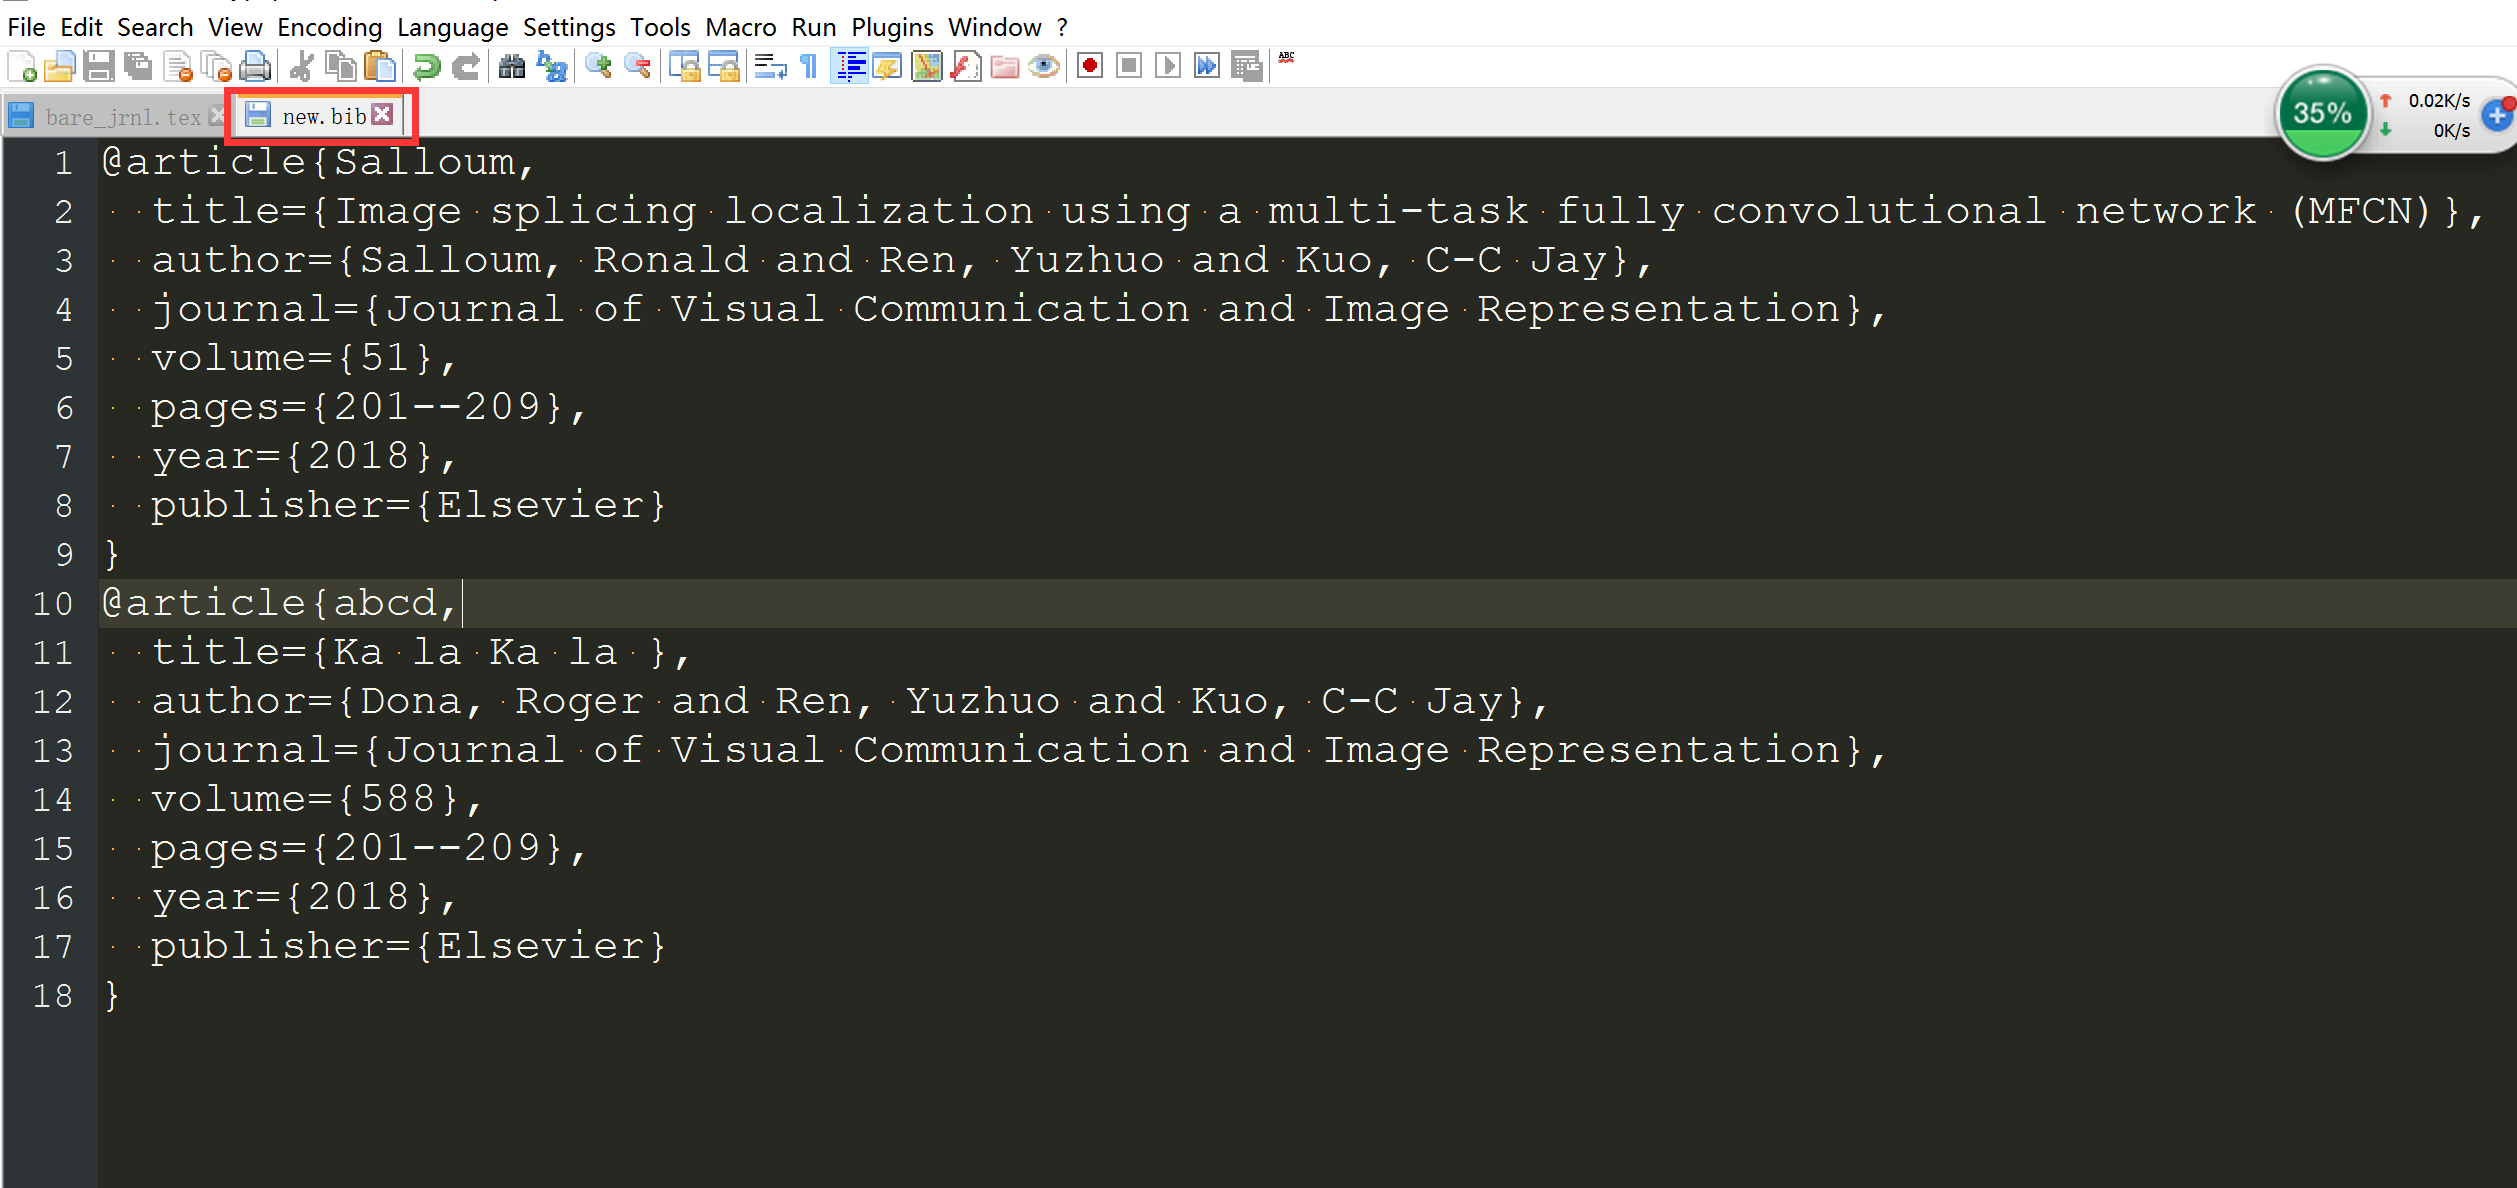2517x1188 pixels.
Task: Place cursor on the abcd article line
Action: click(280, 601)
